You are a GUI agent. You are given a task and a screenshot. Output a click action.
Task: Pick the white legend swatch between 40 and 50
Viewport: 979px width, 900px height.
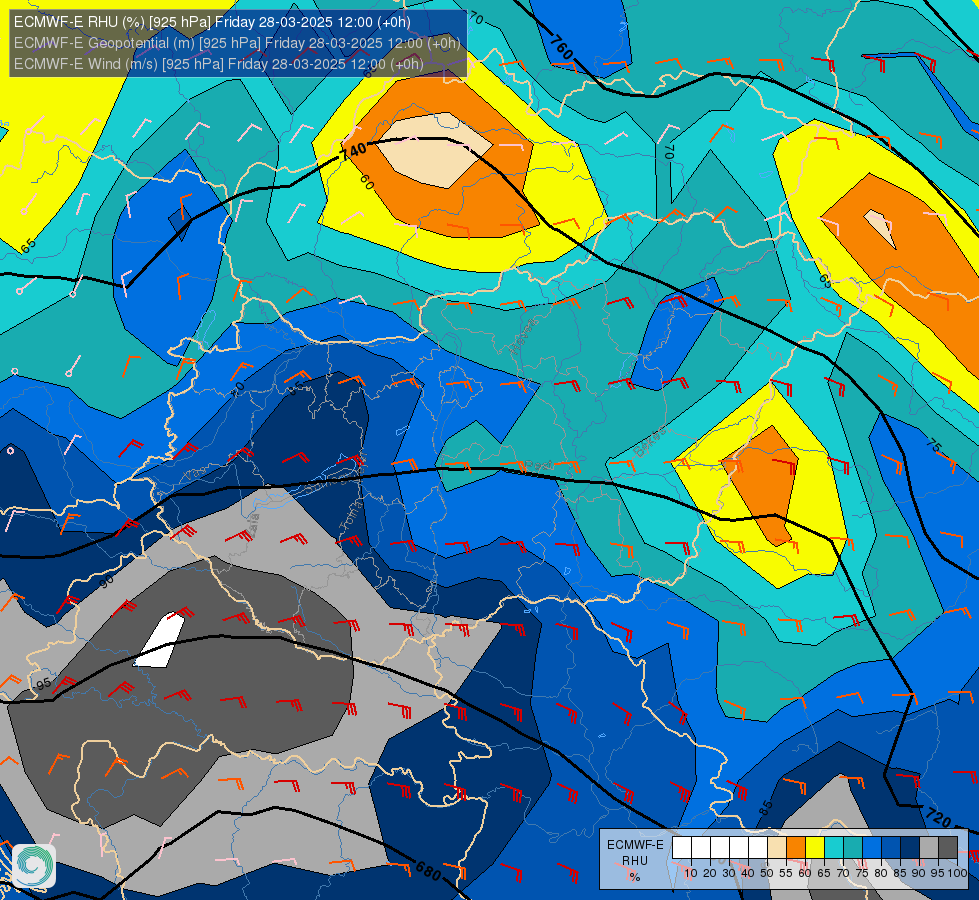[x=758, y=848]
